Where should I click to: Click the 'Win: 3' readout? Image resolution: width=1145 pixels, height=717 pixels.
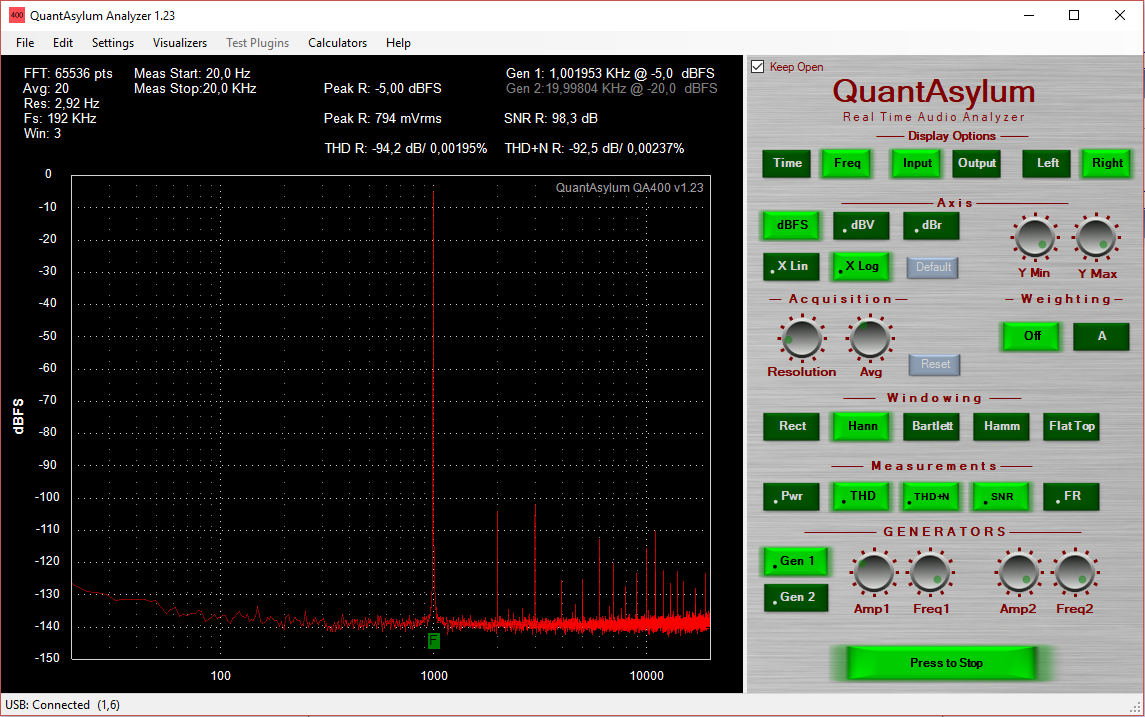[42, 134]
